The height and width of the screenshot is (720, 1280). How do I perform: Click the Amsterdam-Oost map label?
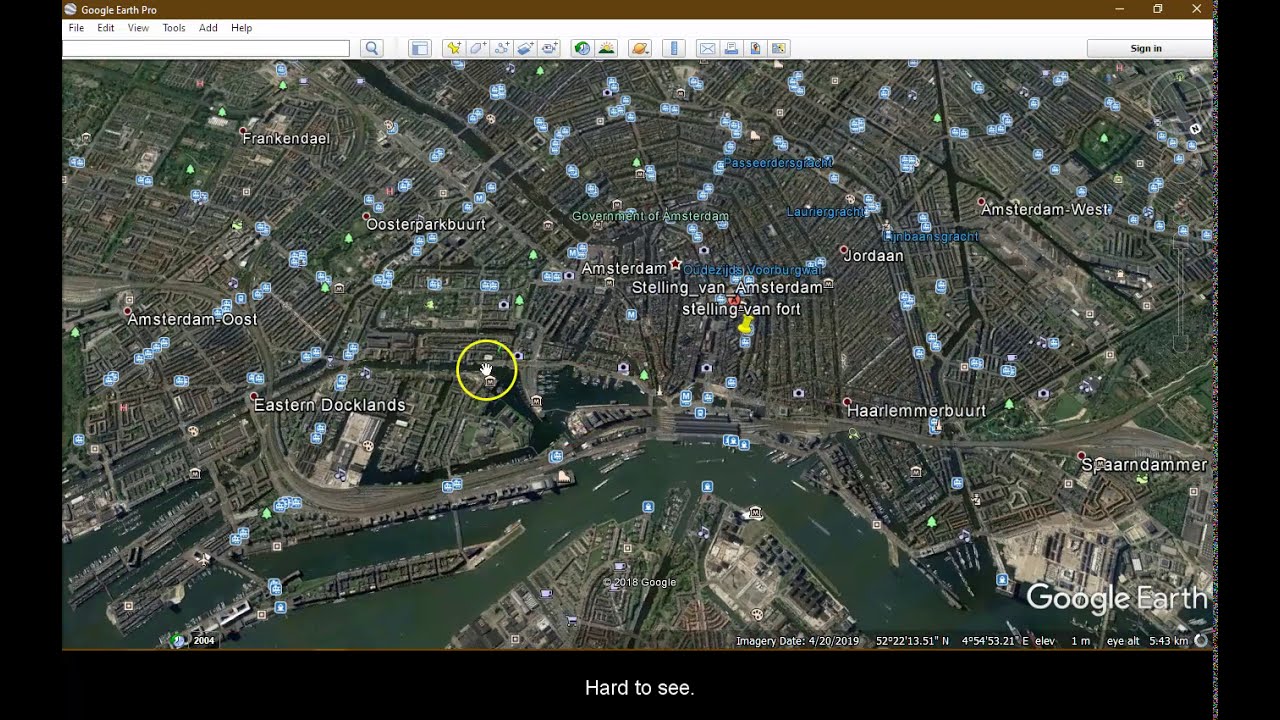[x=192, y=319]
